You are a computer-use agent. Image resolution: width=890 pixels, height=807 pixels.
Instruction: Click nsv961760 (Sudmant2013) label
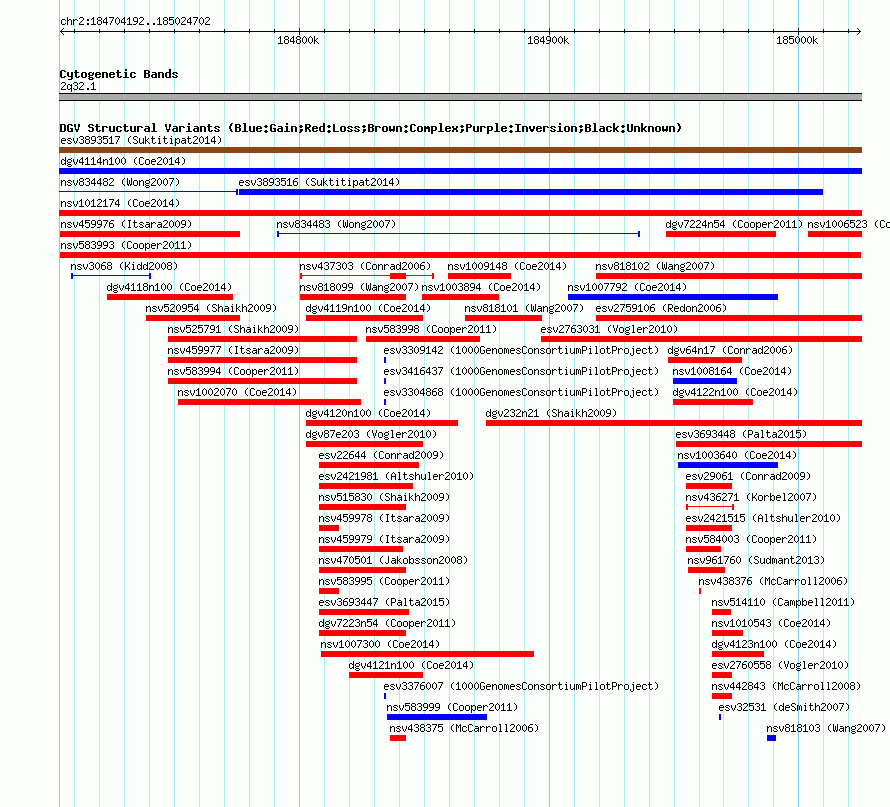pos(756,560)
